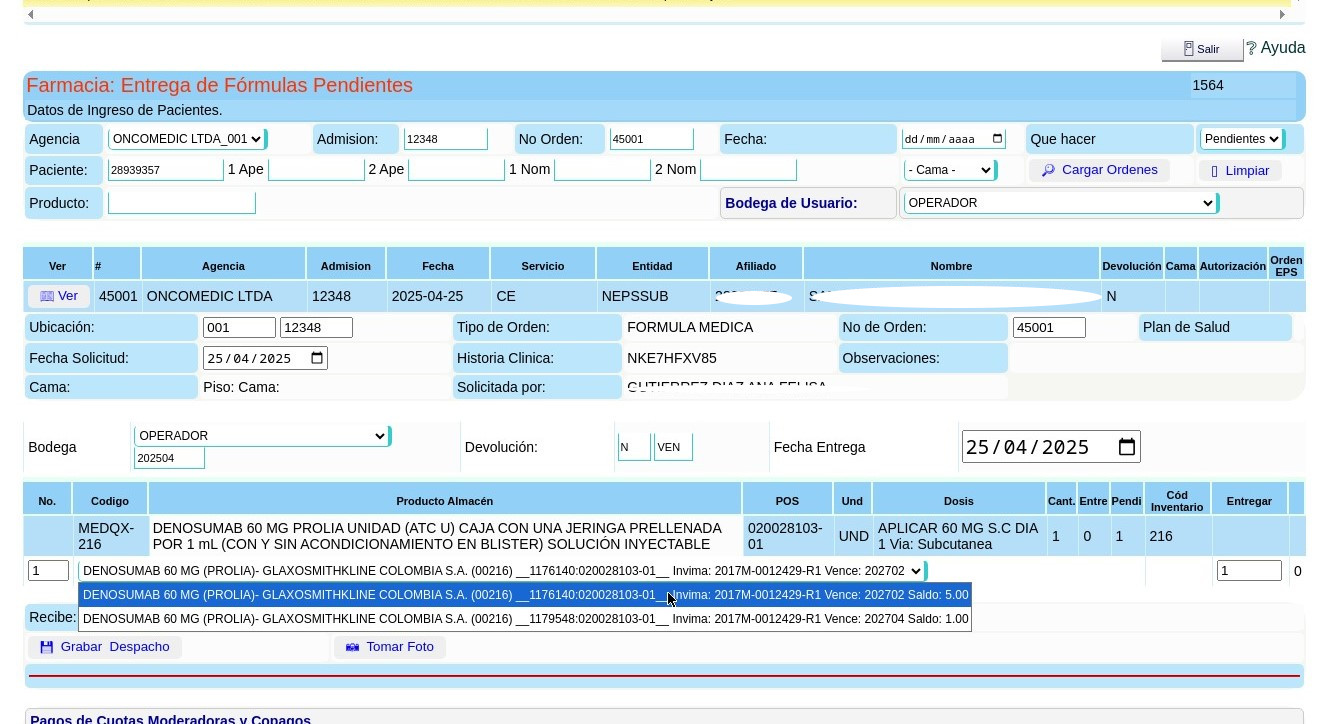Save with Grabar Despacho button

[105, 647]
